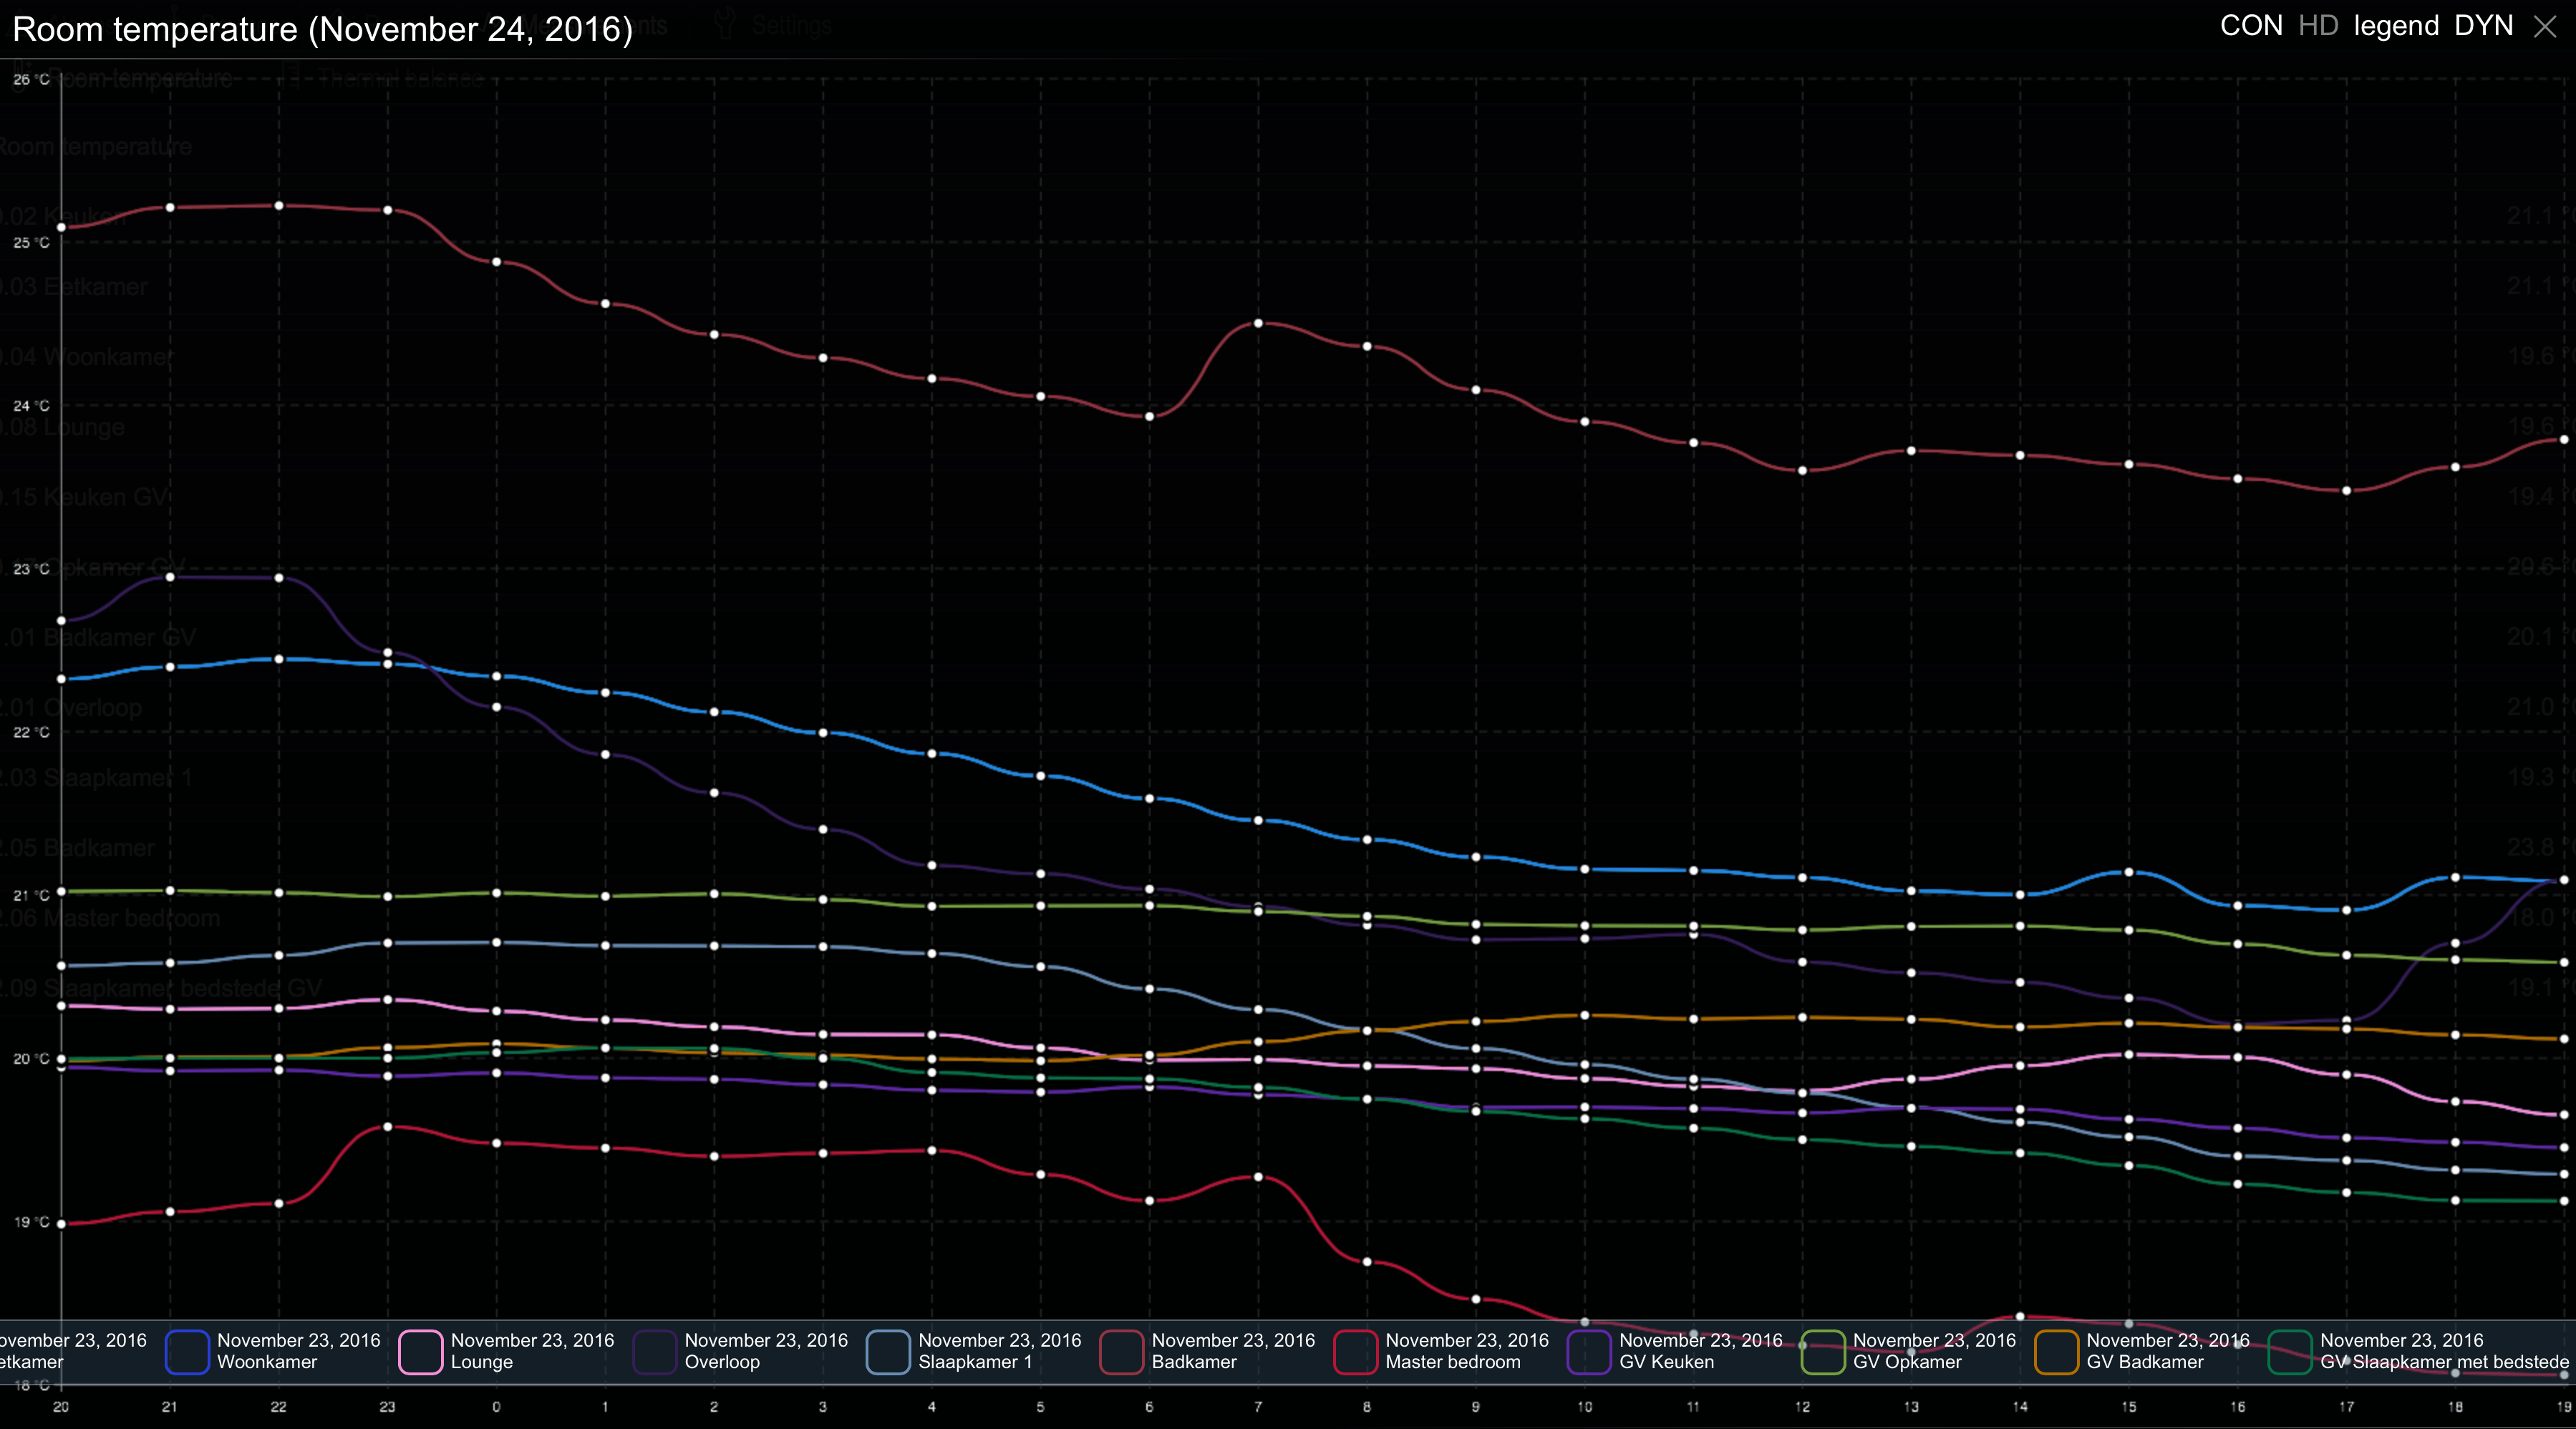Click the chart title Room temperature
The height and width of the screenshot is (1429, 2576).
(x=322, y=29)
